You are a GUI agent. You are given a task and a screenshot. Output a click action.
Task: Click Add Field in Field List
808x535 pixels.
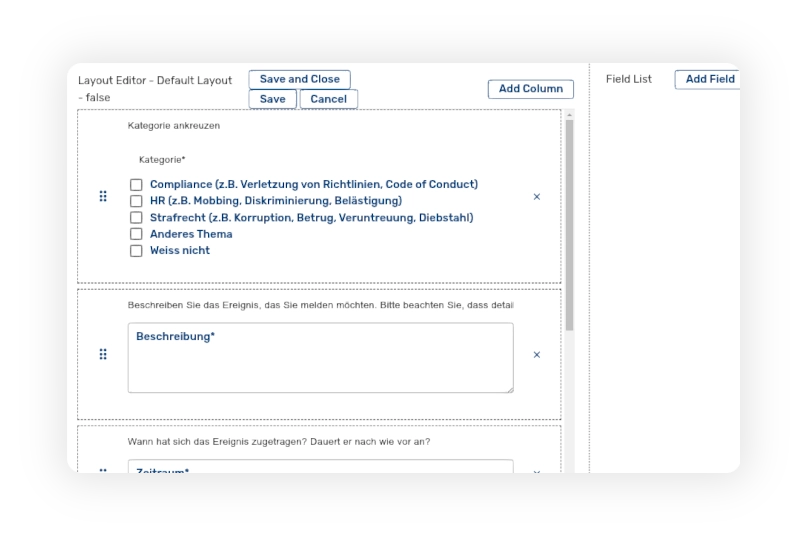coord(709,79)
